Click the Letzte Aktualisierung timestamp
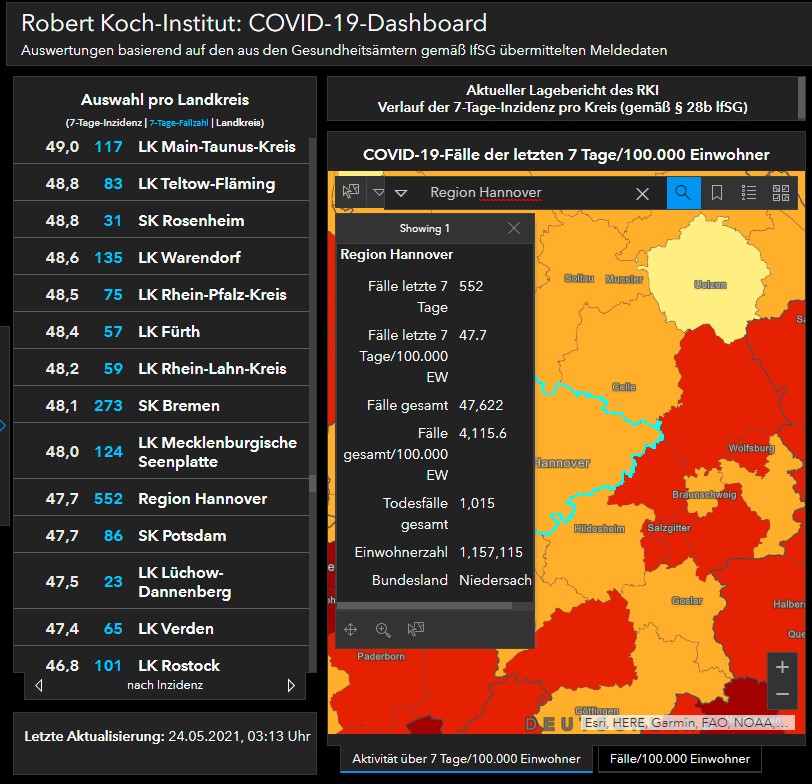The height and width of the screenshot is (784, 812). coord(239,736)
